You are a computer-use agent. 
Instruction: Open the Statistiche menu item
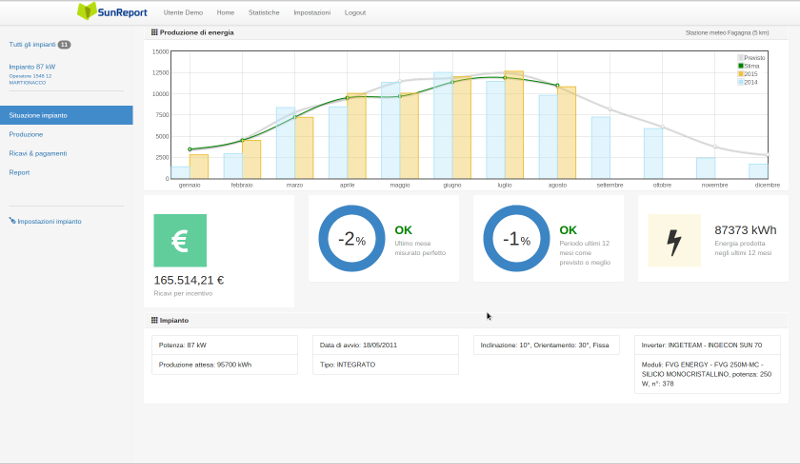tap(264, 12)
